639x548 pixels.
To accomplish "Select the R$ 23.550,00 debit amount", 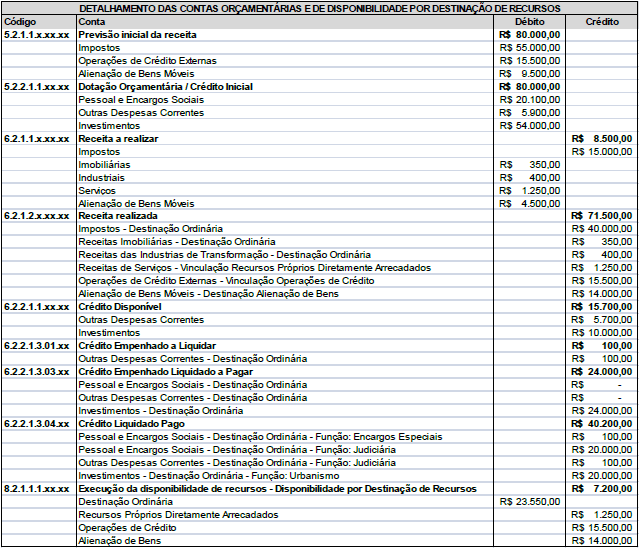I will (528, 502).
